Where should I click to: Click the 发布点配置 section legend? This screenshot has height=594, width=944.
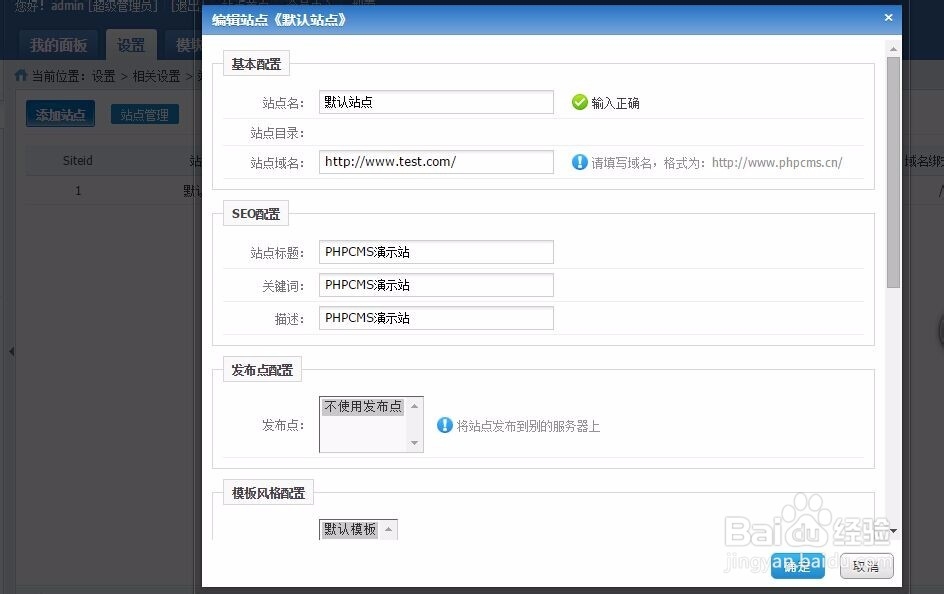click(262, 370)
